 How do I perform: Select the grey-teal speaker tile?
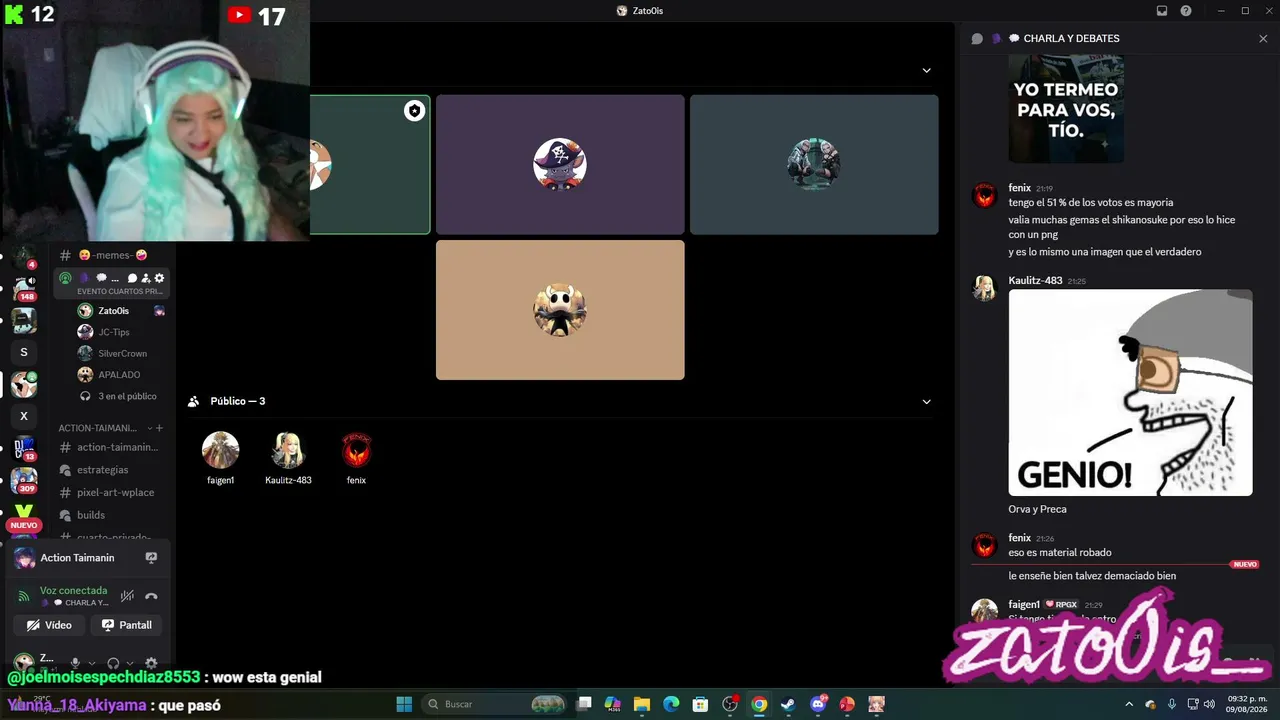tap(814, 165)
